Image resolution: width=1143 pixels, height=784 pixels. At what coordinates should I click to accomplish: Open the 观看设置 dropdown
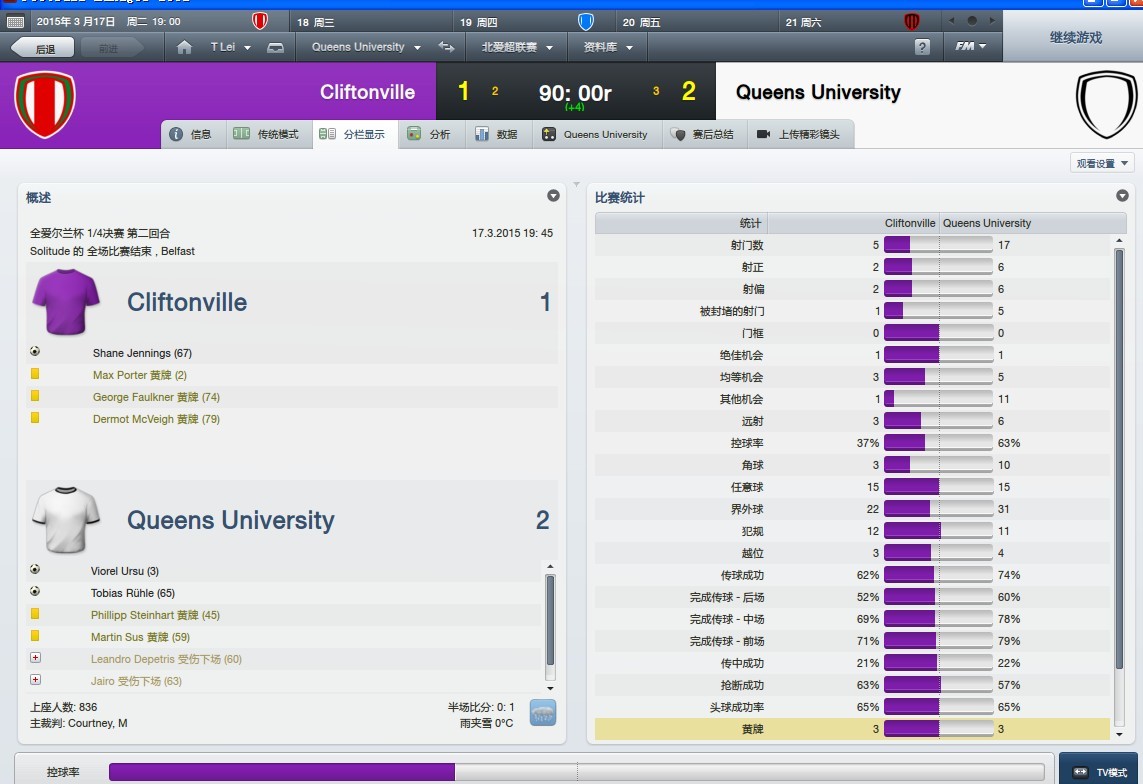click(1101, 163)
